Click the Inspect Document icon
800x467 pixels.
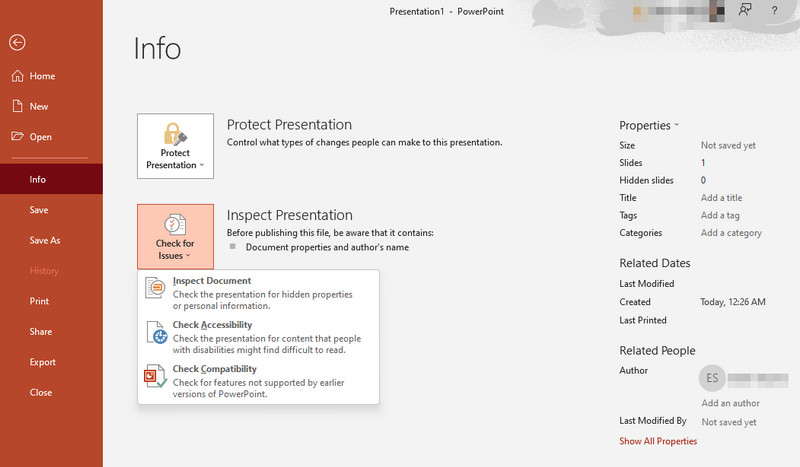click(155, 288)
